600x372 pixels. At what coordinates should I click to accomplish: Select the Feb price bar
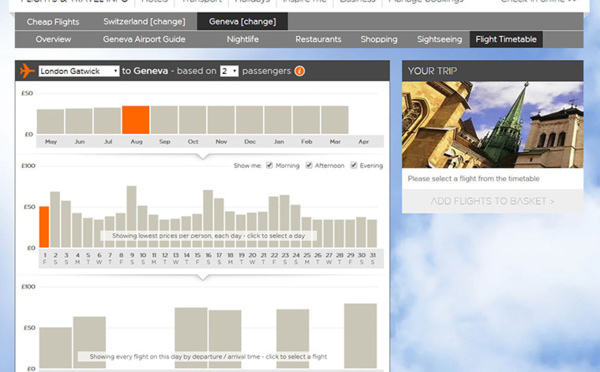click(x=307, y=120)
